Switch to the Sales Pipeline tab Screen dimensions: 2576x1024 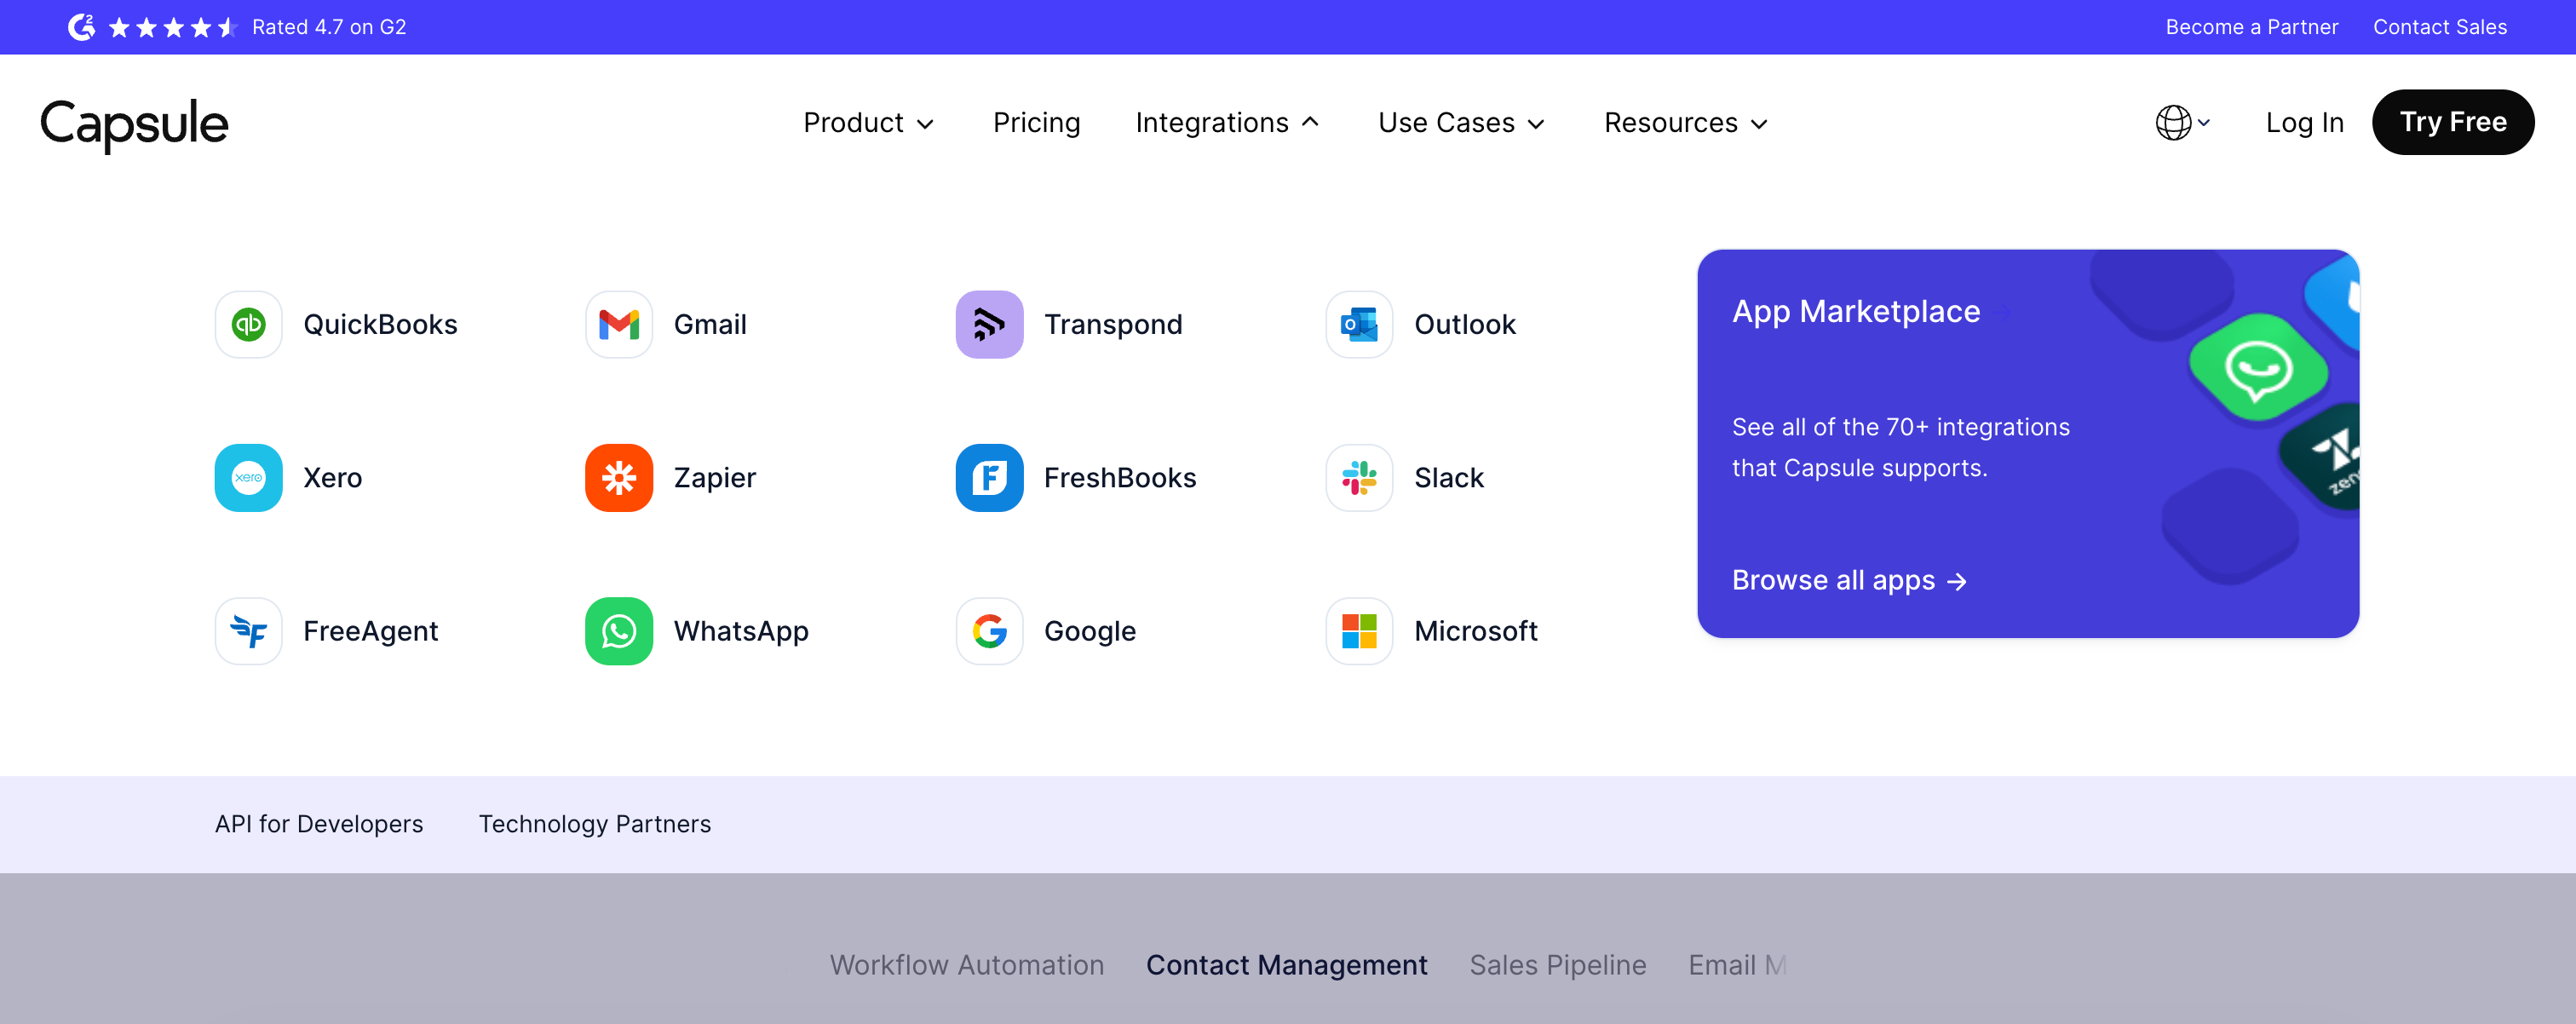[x=1556, y=965]
